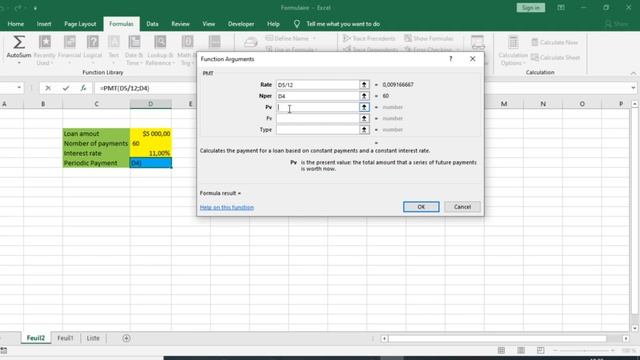Expand the formula bar

pyautogui.click(x=633, y=88)
